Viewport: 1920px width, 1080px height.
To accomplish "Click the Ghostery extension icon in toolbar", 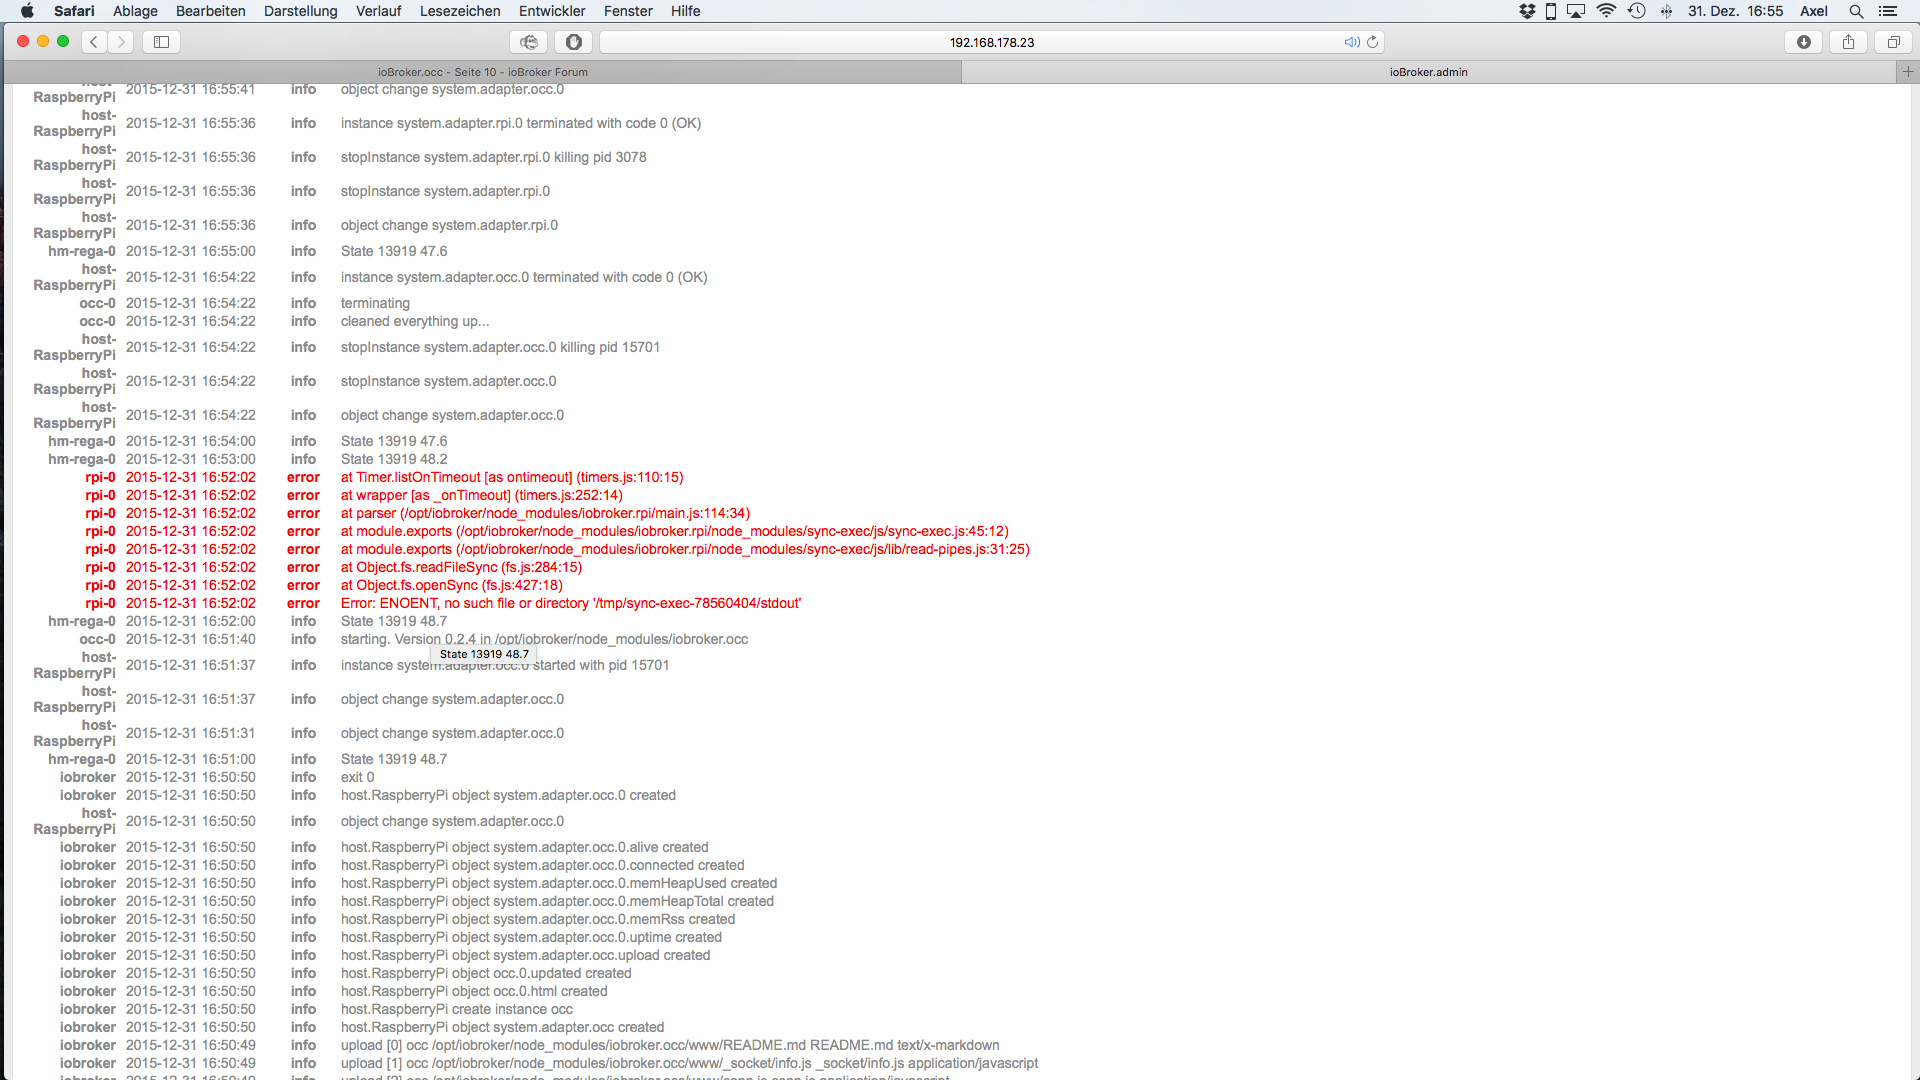I will (x=529, y=42).
